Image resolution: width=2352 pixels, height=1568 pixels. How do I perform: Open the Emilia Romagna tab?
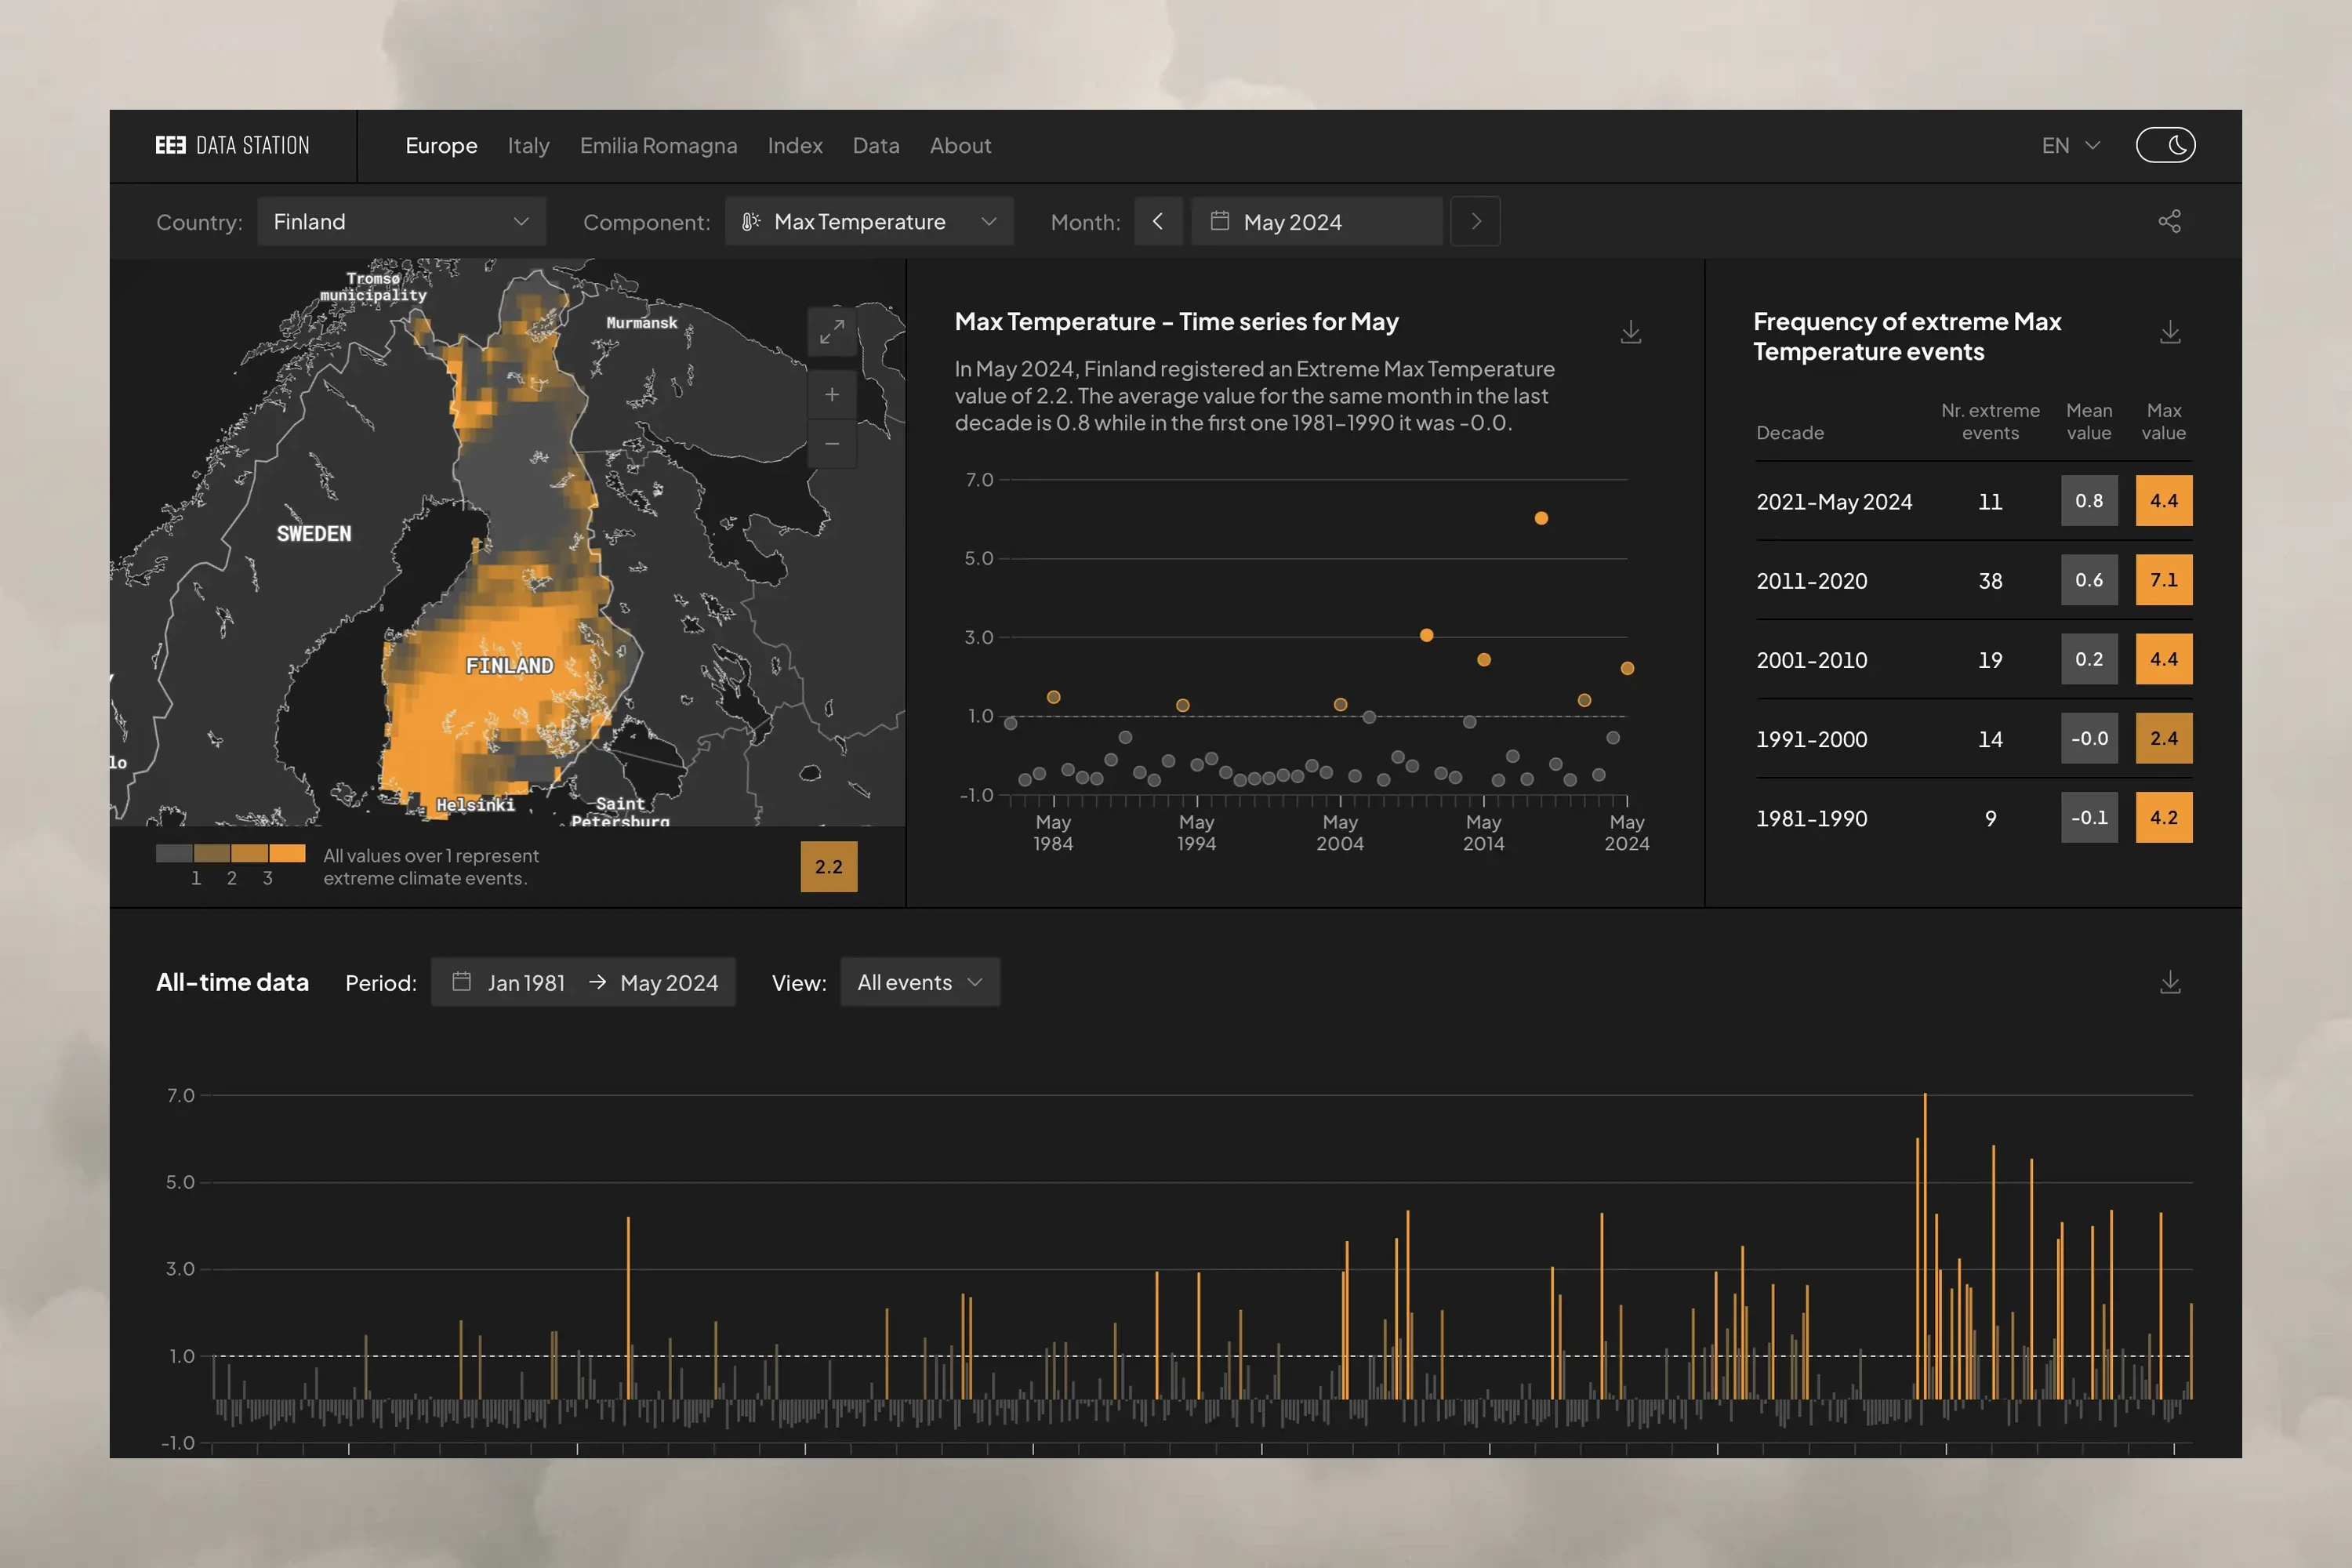[x=658, y=146]
